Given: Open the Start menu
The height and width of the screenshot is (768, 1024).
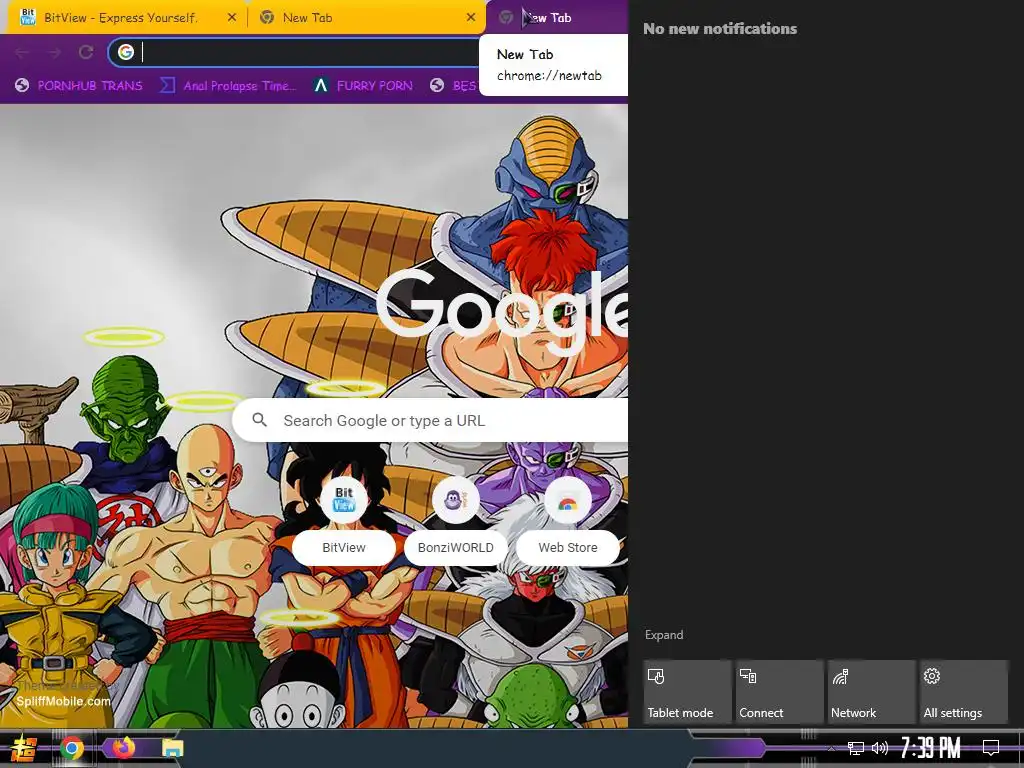Looking at the screenshot, I should click(x=24, y=748).
